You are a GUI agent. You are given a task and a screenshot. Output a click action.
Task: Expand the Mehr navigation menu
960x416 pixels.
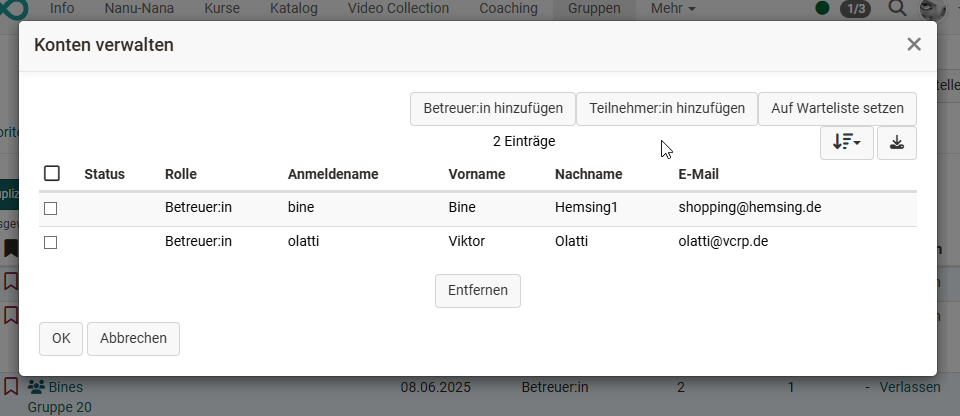pyautogui.click(x=672, y=9)
